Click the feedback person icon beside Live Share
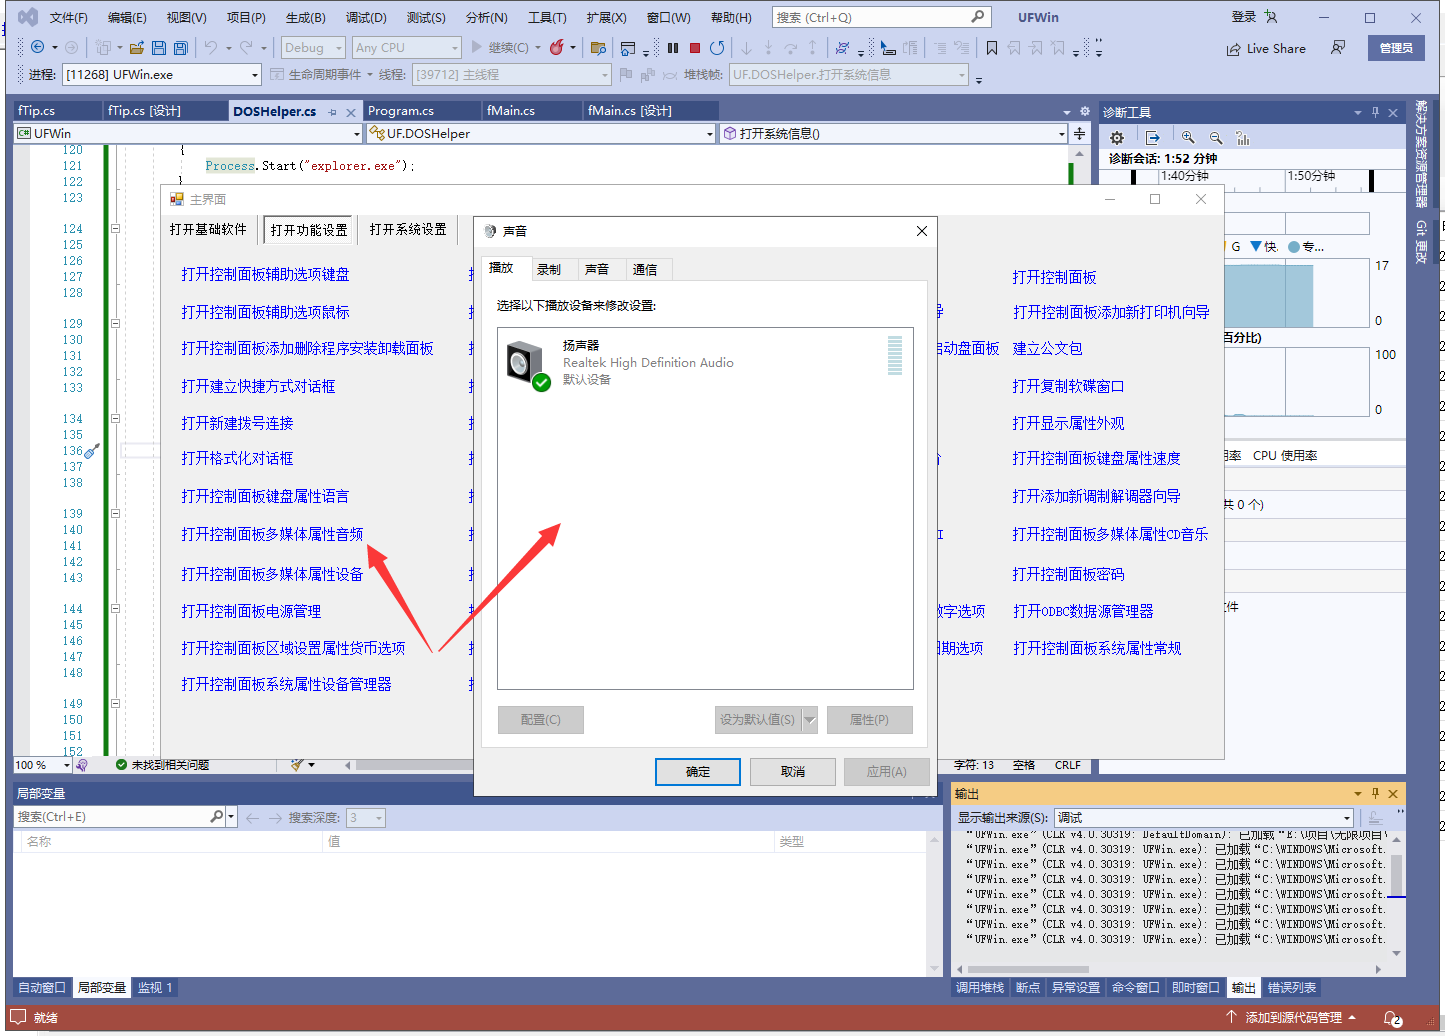This screenshot has height=1036, width=1445. point(1338,47)
